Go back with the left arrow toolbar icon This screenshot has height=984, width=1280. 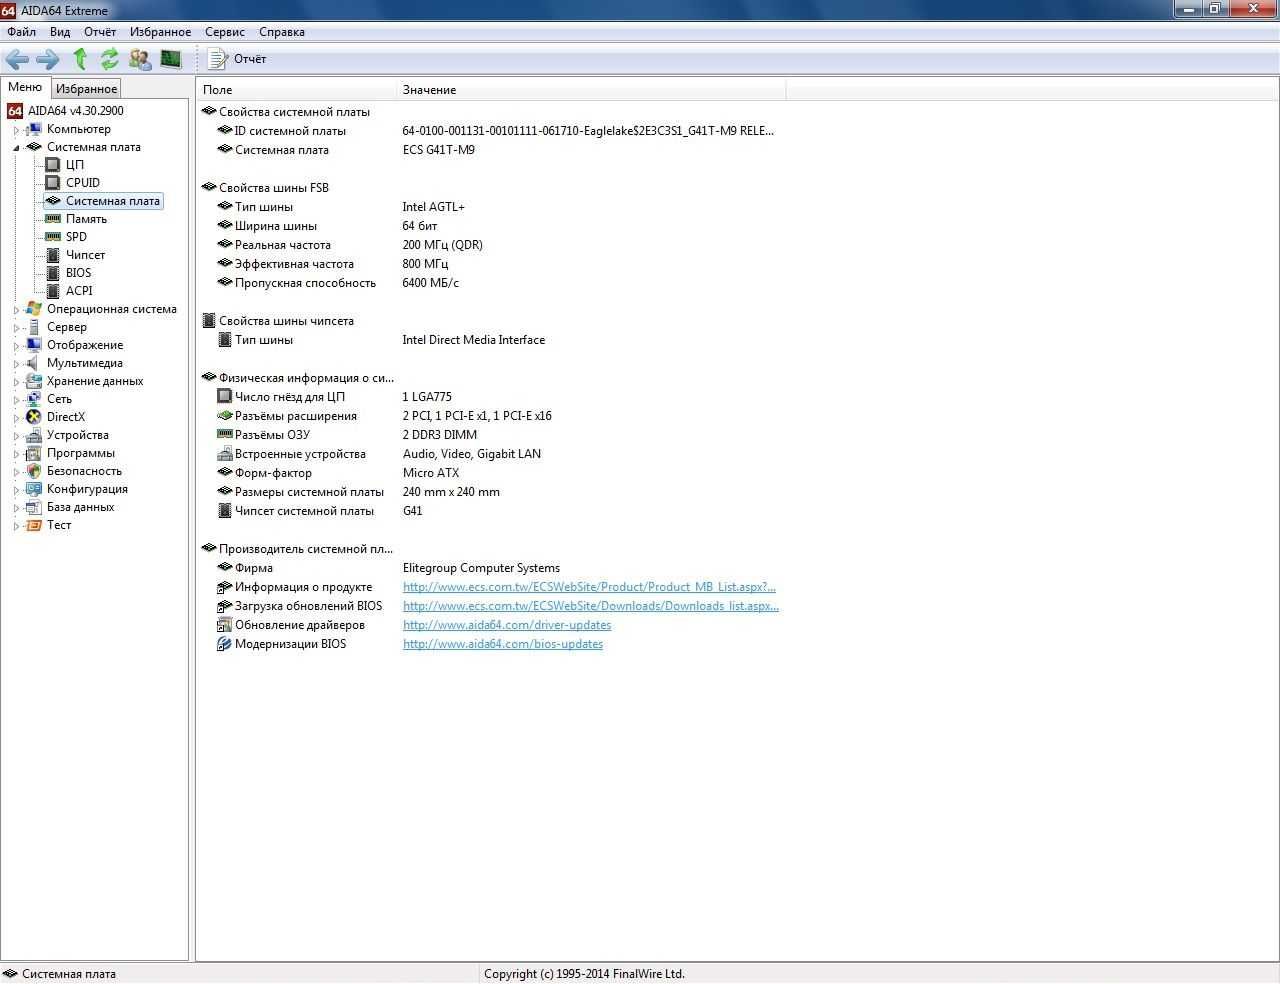pos(17,59)
